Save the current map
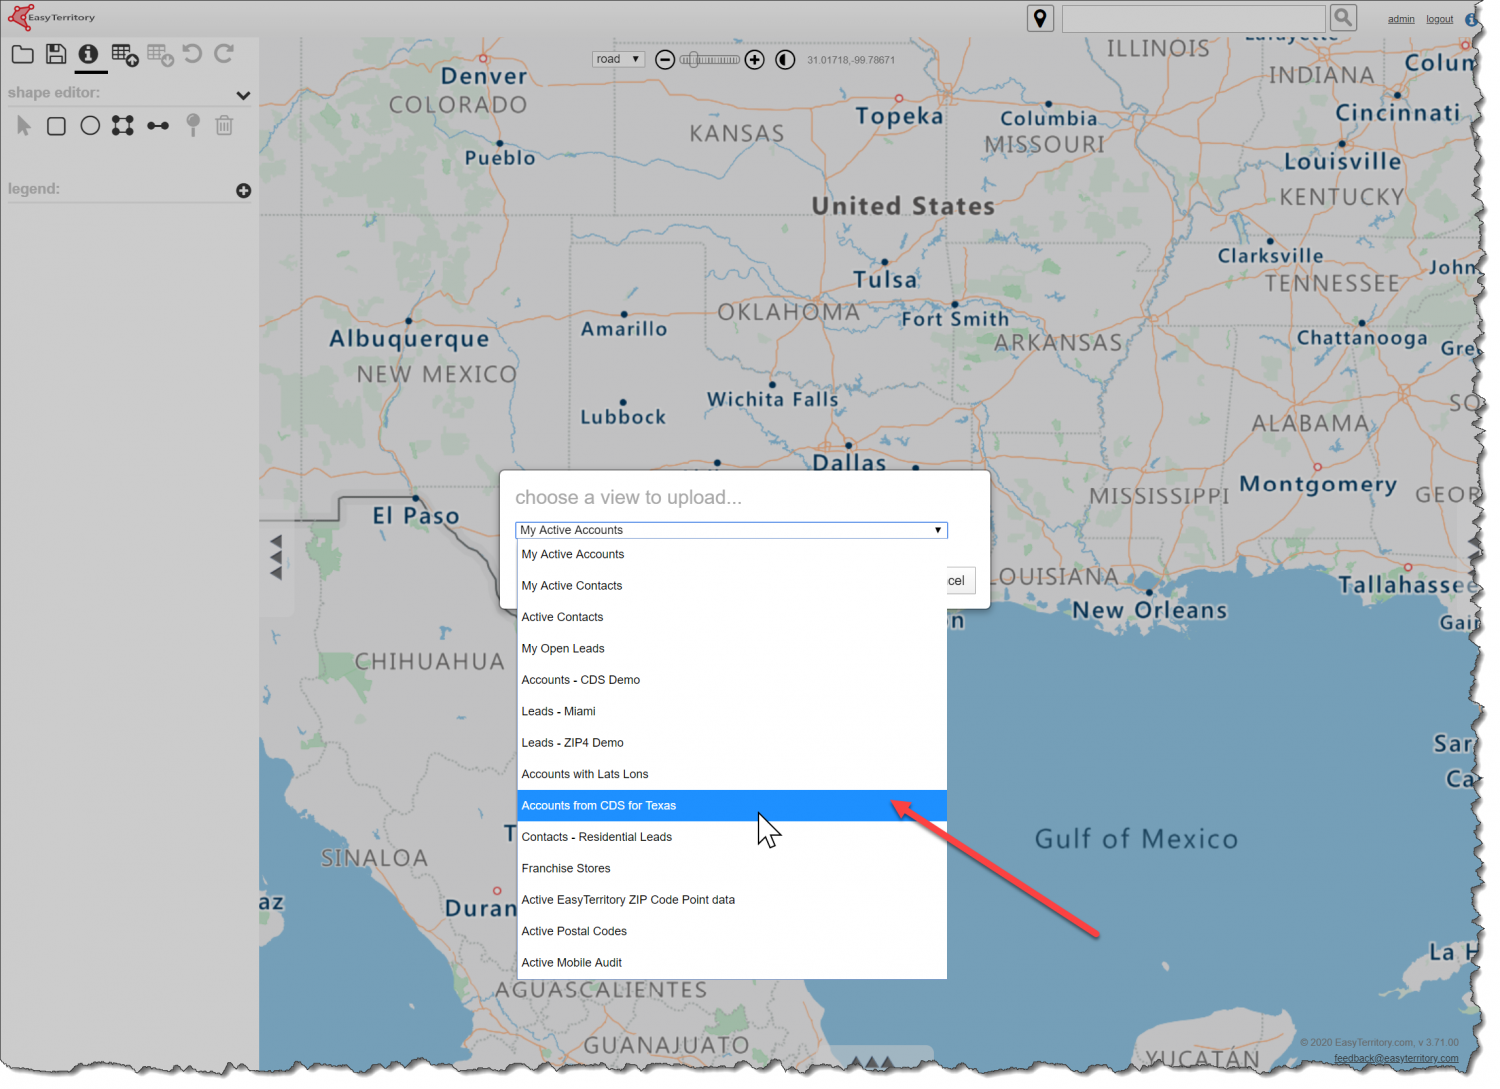The width and height of the screenshot is (1500, 1089). click(x=56, y=55)
